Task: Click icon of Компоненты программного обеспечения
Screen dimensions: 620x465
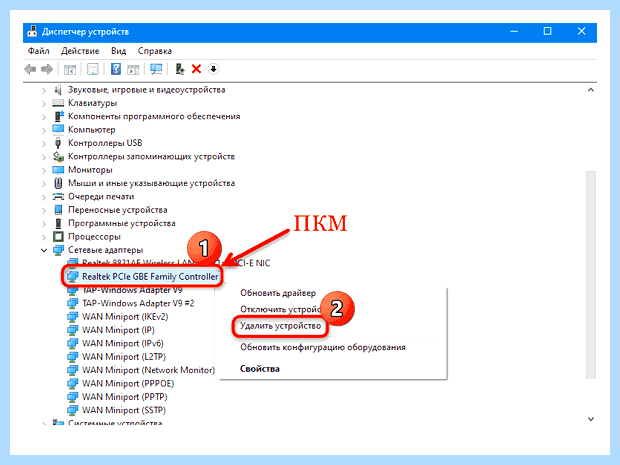Action: coord(59,116)
